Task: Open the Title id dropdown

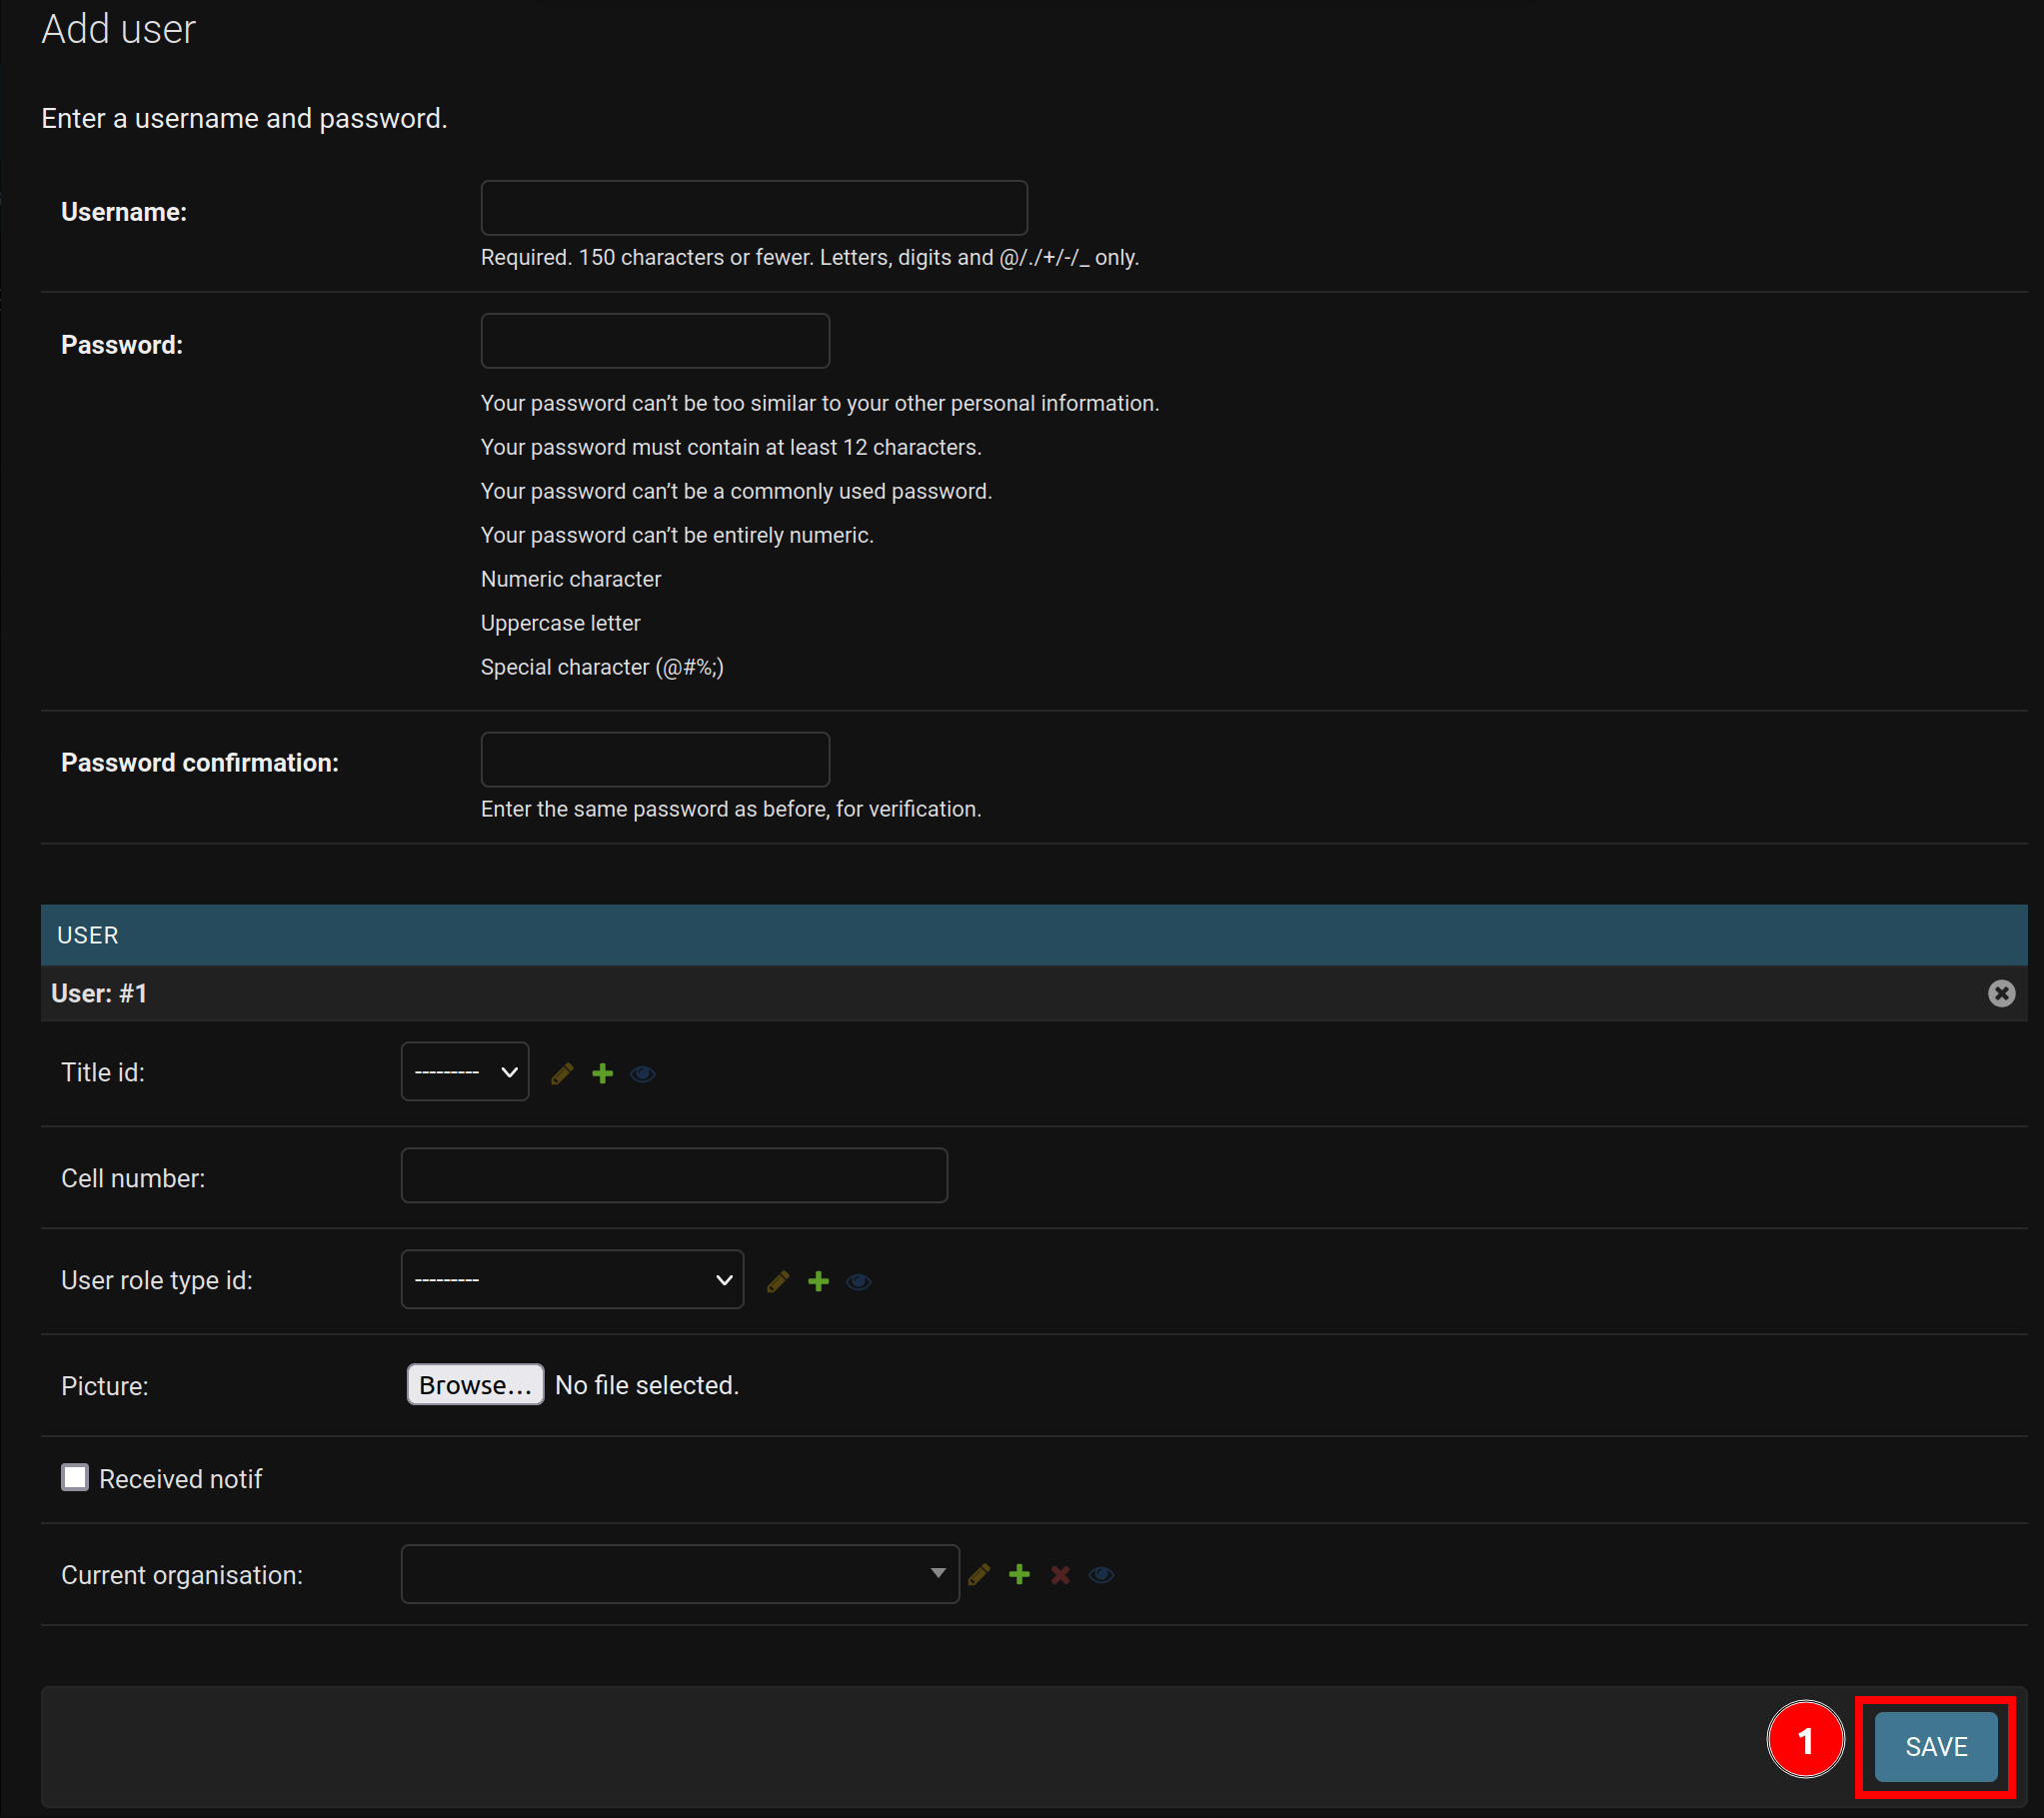Action: pyautogui.click(x=465, y=1072)
